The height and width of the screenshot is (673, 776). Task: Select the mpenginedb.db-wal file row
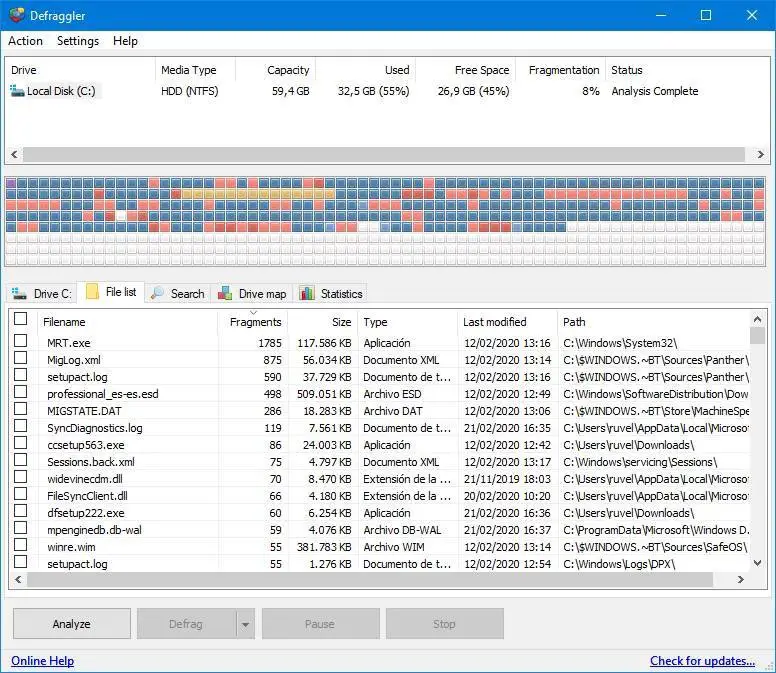(381, 530)
